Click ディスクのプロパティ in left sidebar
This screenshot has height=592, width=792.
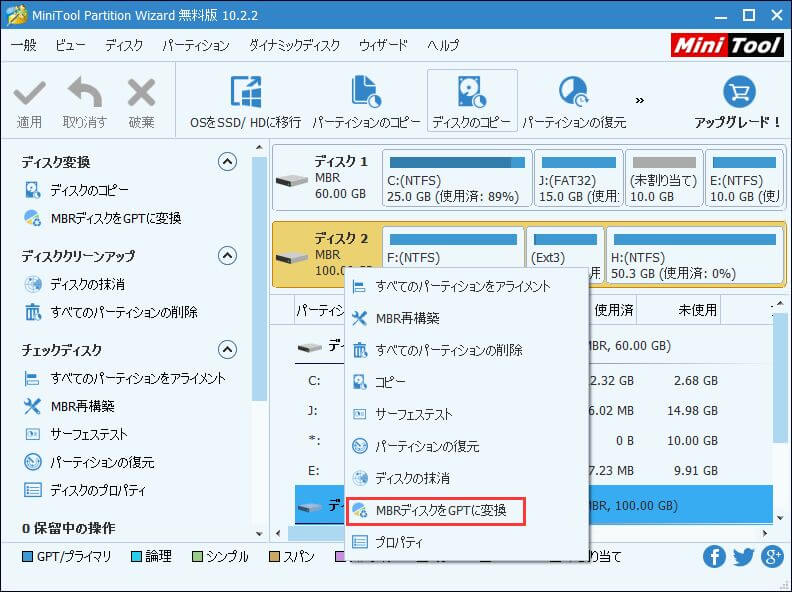(x=98, y=490)
